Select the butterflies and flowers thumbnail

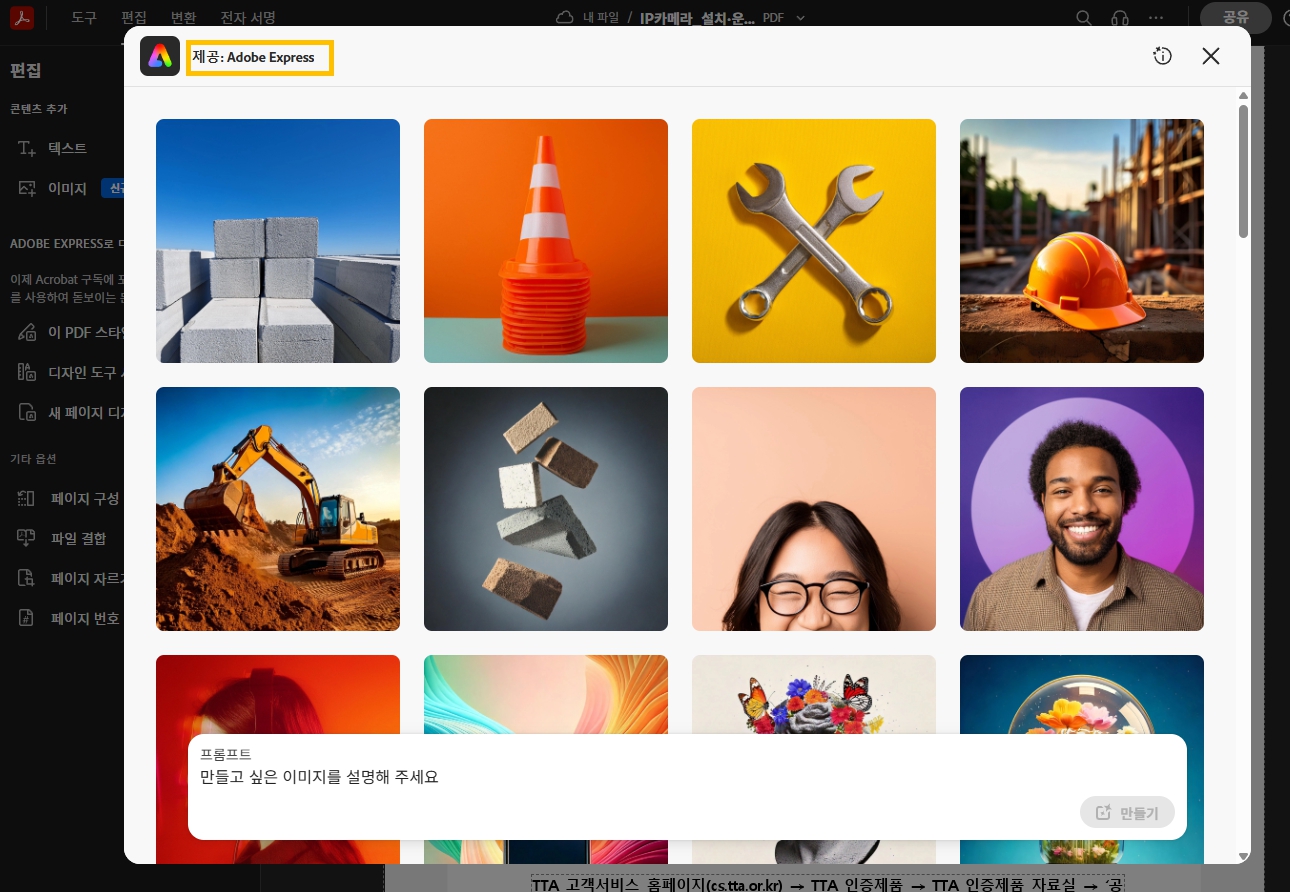pyautogui.click(x=814, y=694)
